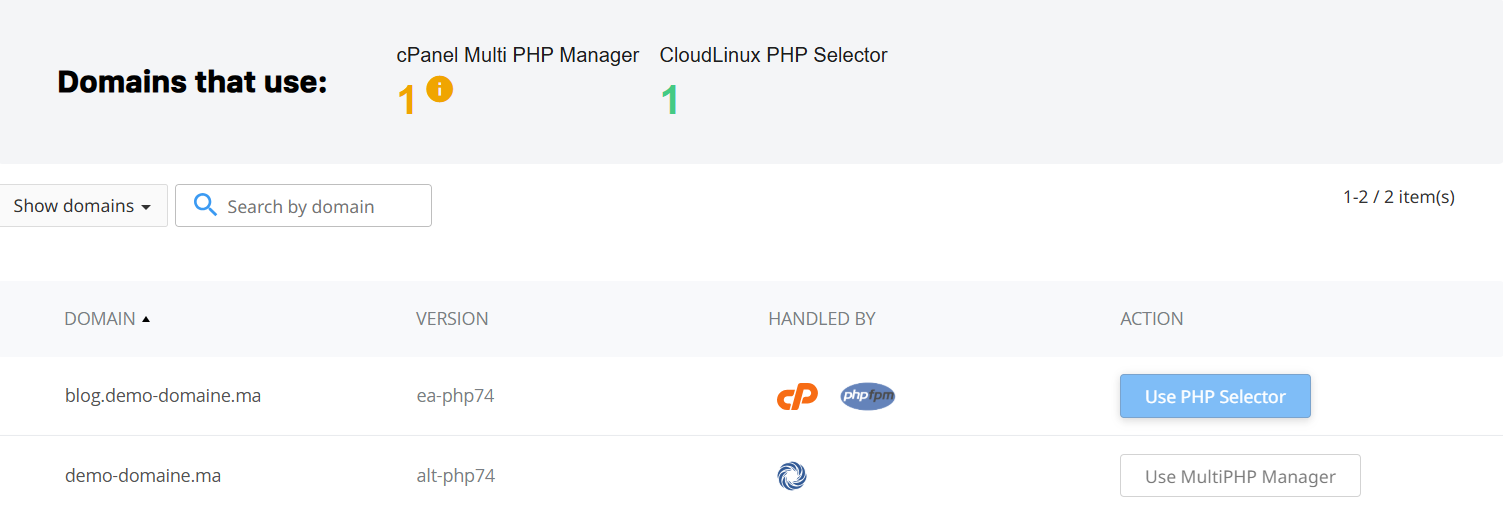Click the CloudLinux swirl icon for demo-domaine.ma
The height and width of the screenshot is (508, 1503).
(791, 476)
